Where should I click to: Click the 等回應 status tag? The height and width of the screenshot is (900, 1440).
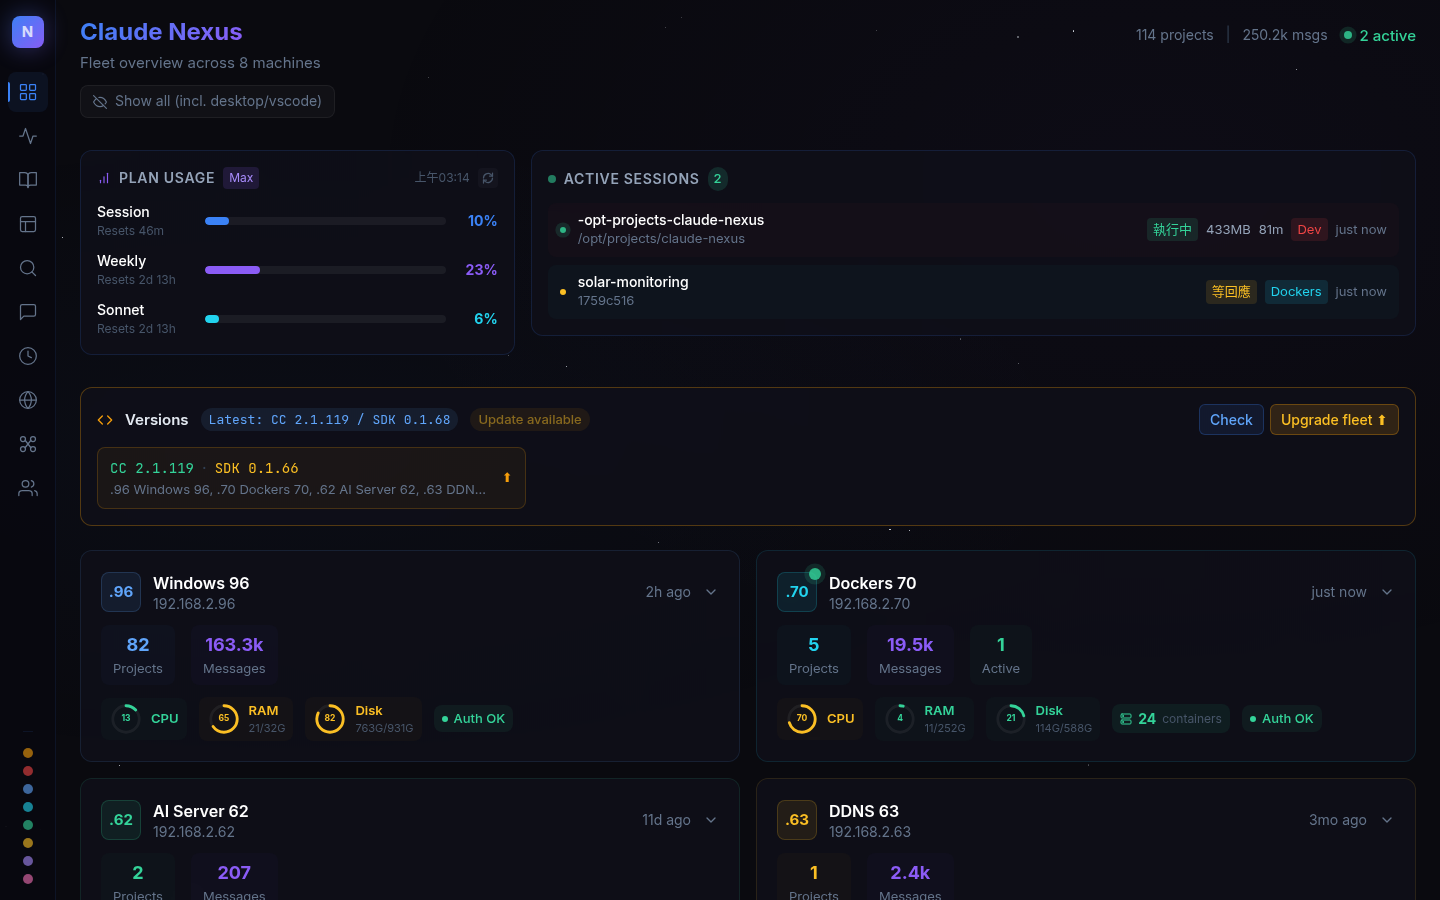[1231, 292]
